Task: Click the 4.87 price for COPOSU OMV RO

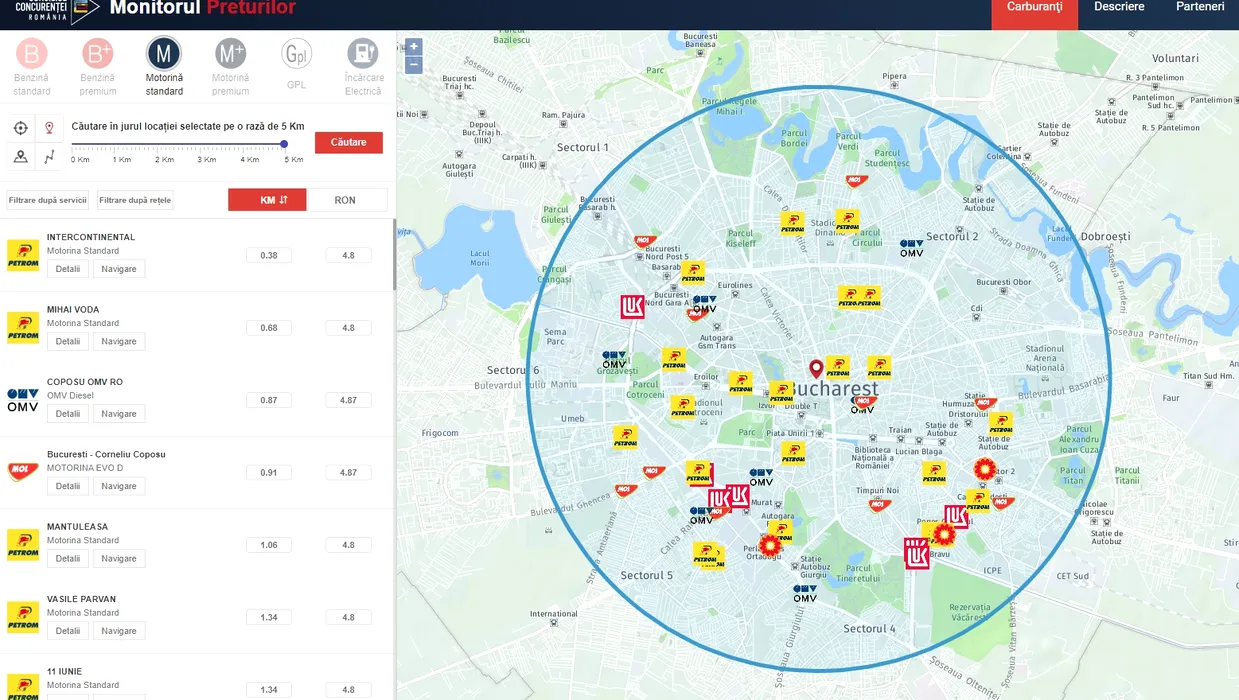Action: coord(348,400)
